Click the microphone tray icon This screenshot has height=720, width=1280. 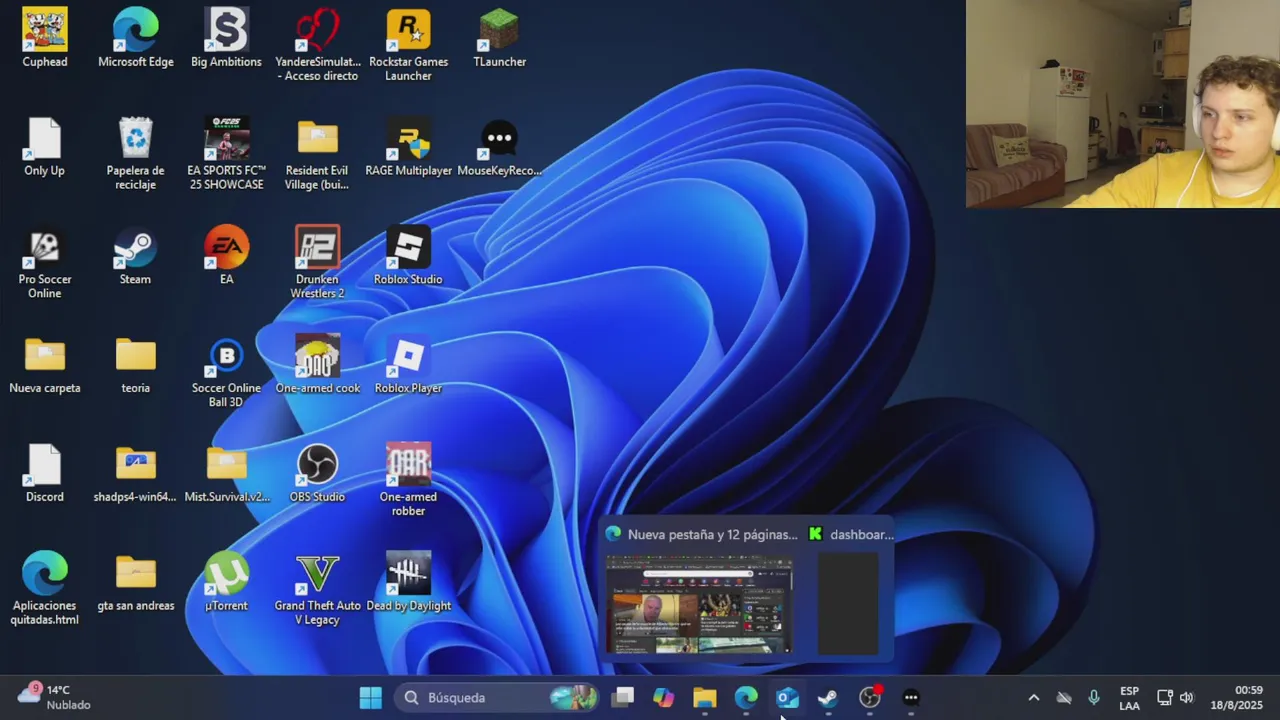(1094, 698)
